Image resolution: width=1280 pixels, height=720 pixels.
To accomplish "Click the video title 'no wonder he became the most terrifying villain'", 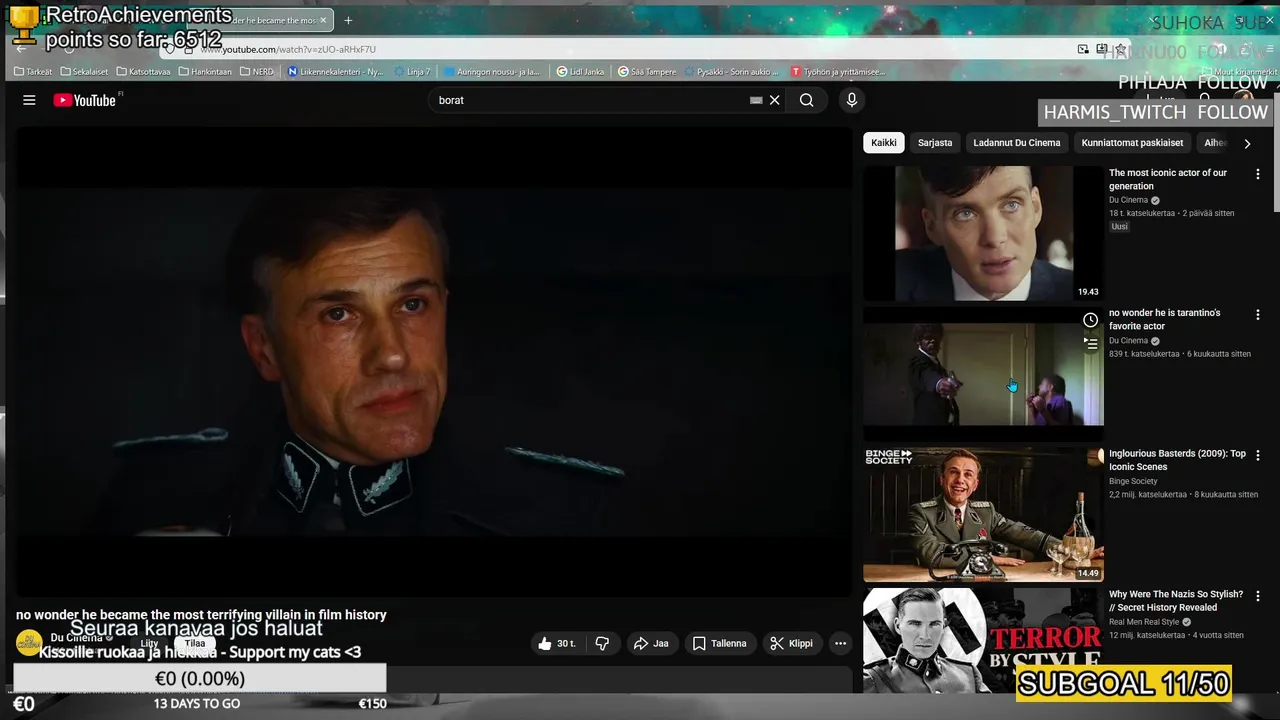I will 201,615.
